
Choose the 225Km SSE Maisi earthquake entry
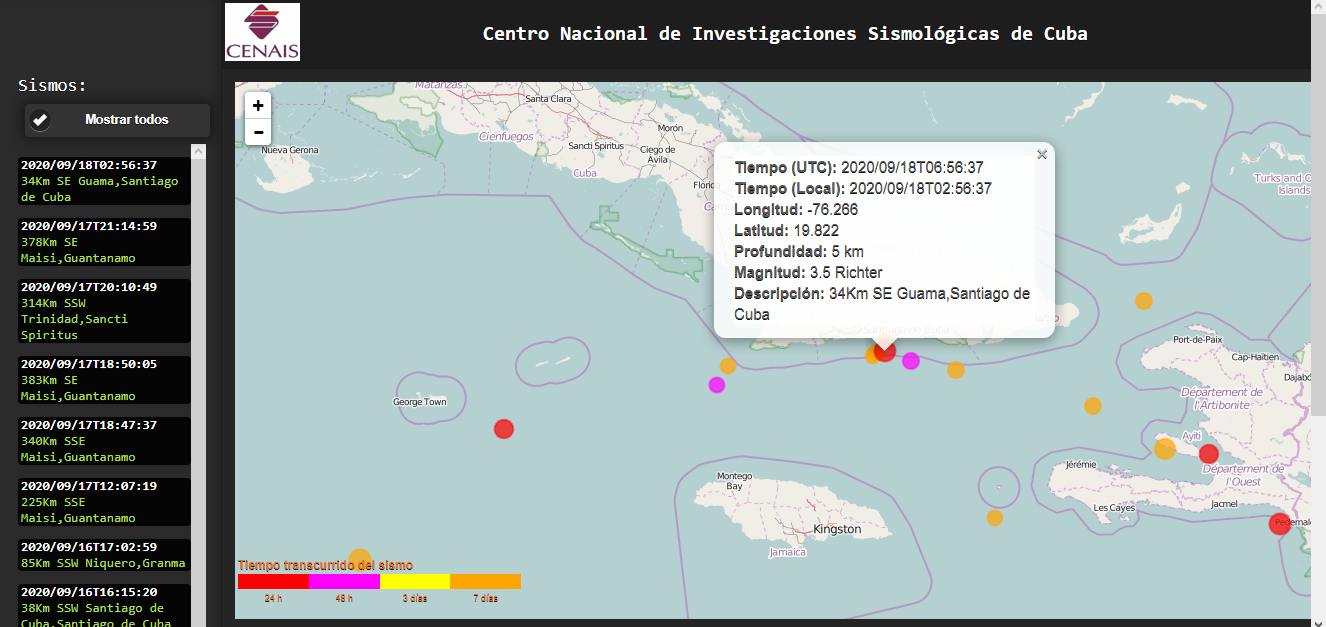(x=104, y=502)
